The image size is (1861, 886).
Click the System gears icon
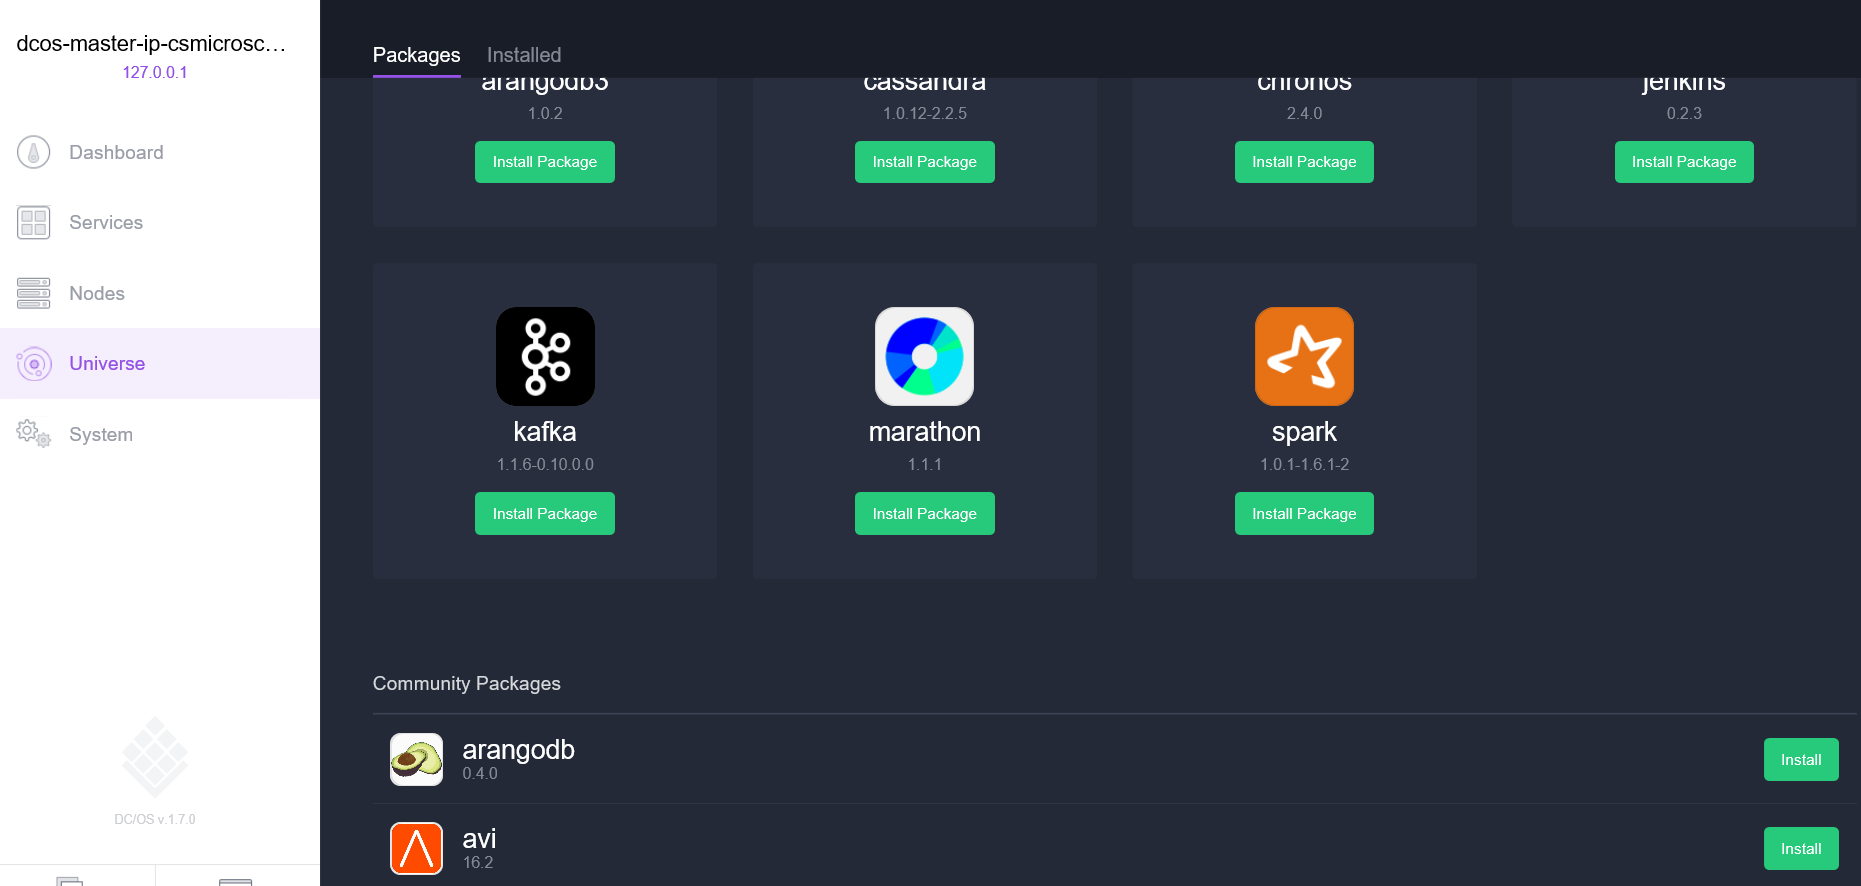(34, 434)
